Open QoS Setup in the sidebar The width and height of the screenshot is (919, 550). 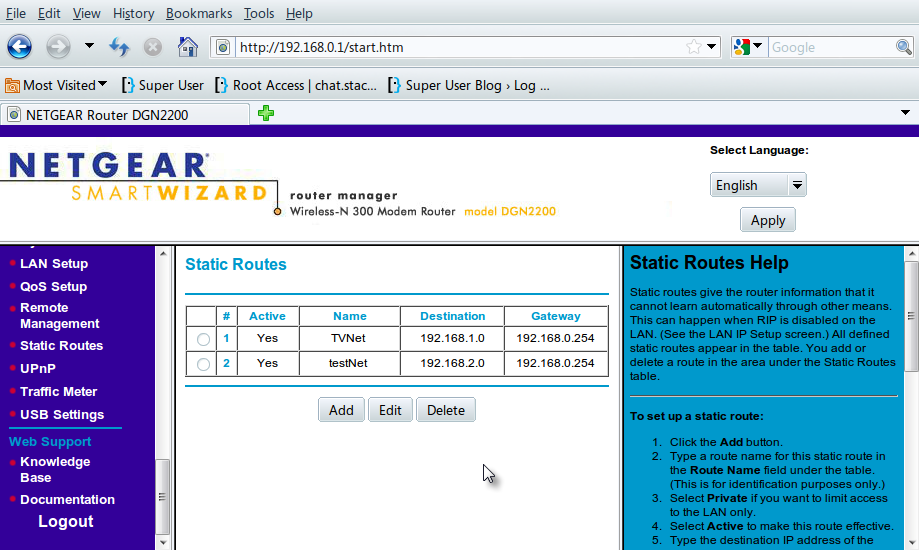click(x=53, y=286)
